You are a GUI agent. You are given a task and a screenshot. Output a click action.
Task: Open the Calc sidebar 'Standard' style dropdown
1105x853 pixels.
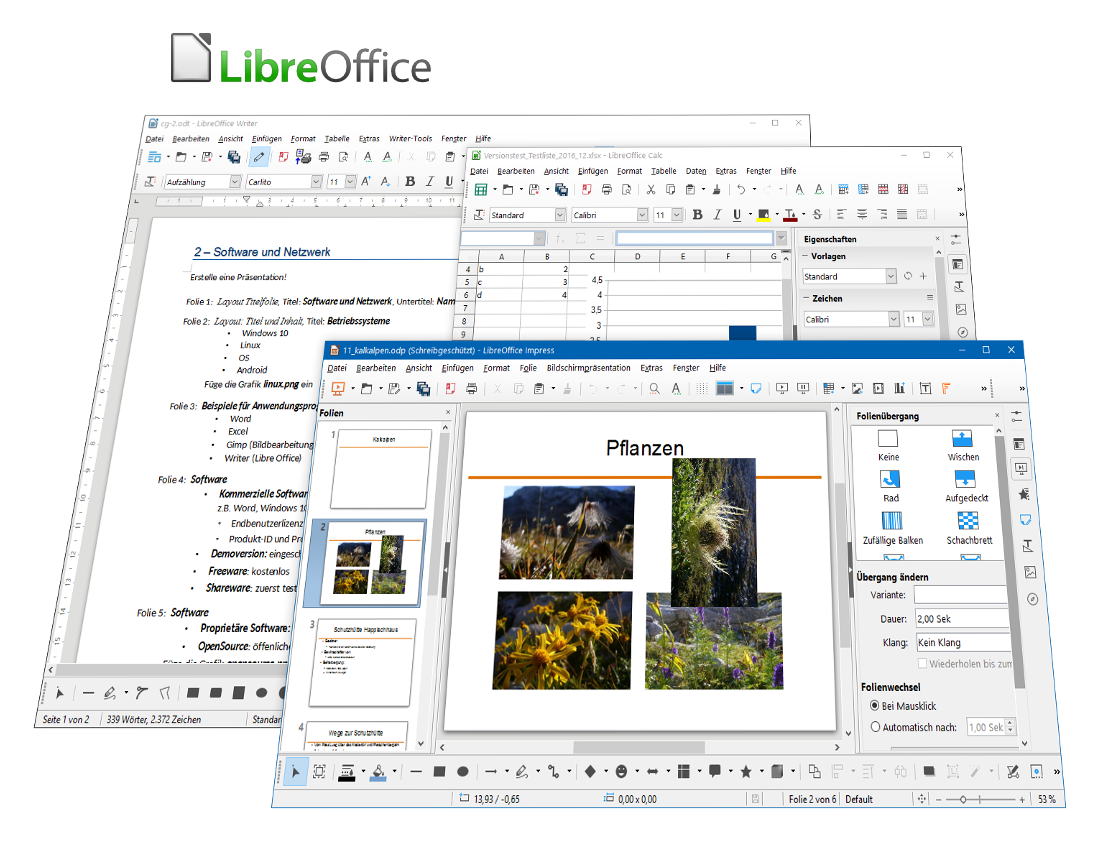[x=891, y=276]
